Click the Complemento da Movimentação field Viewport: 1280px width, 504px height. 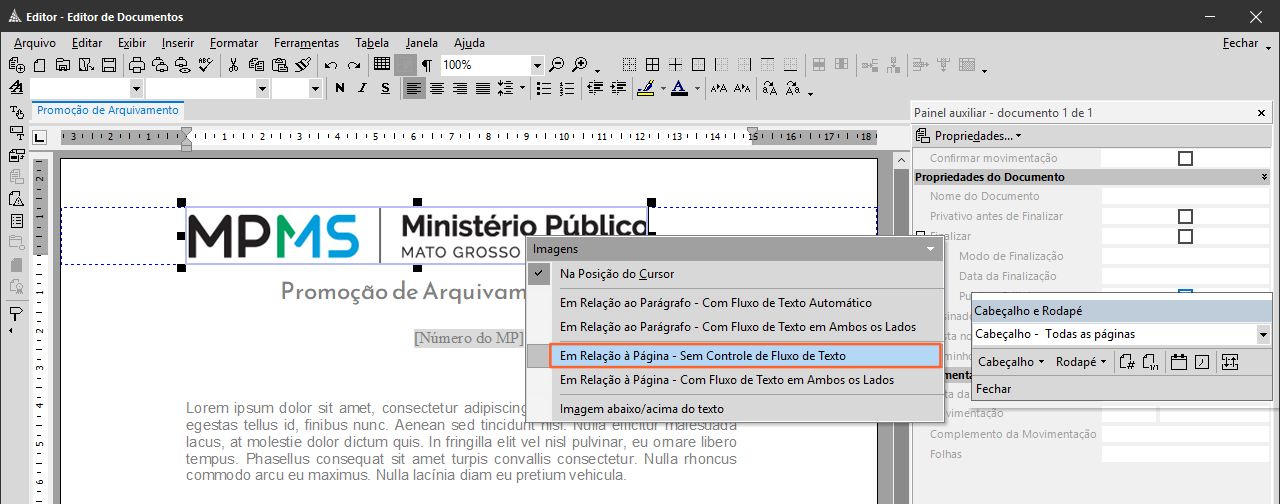[1187, 434]
